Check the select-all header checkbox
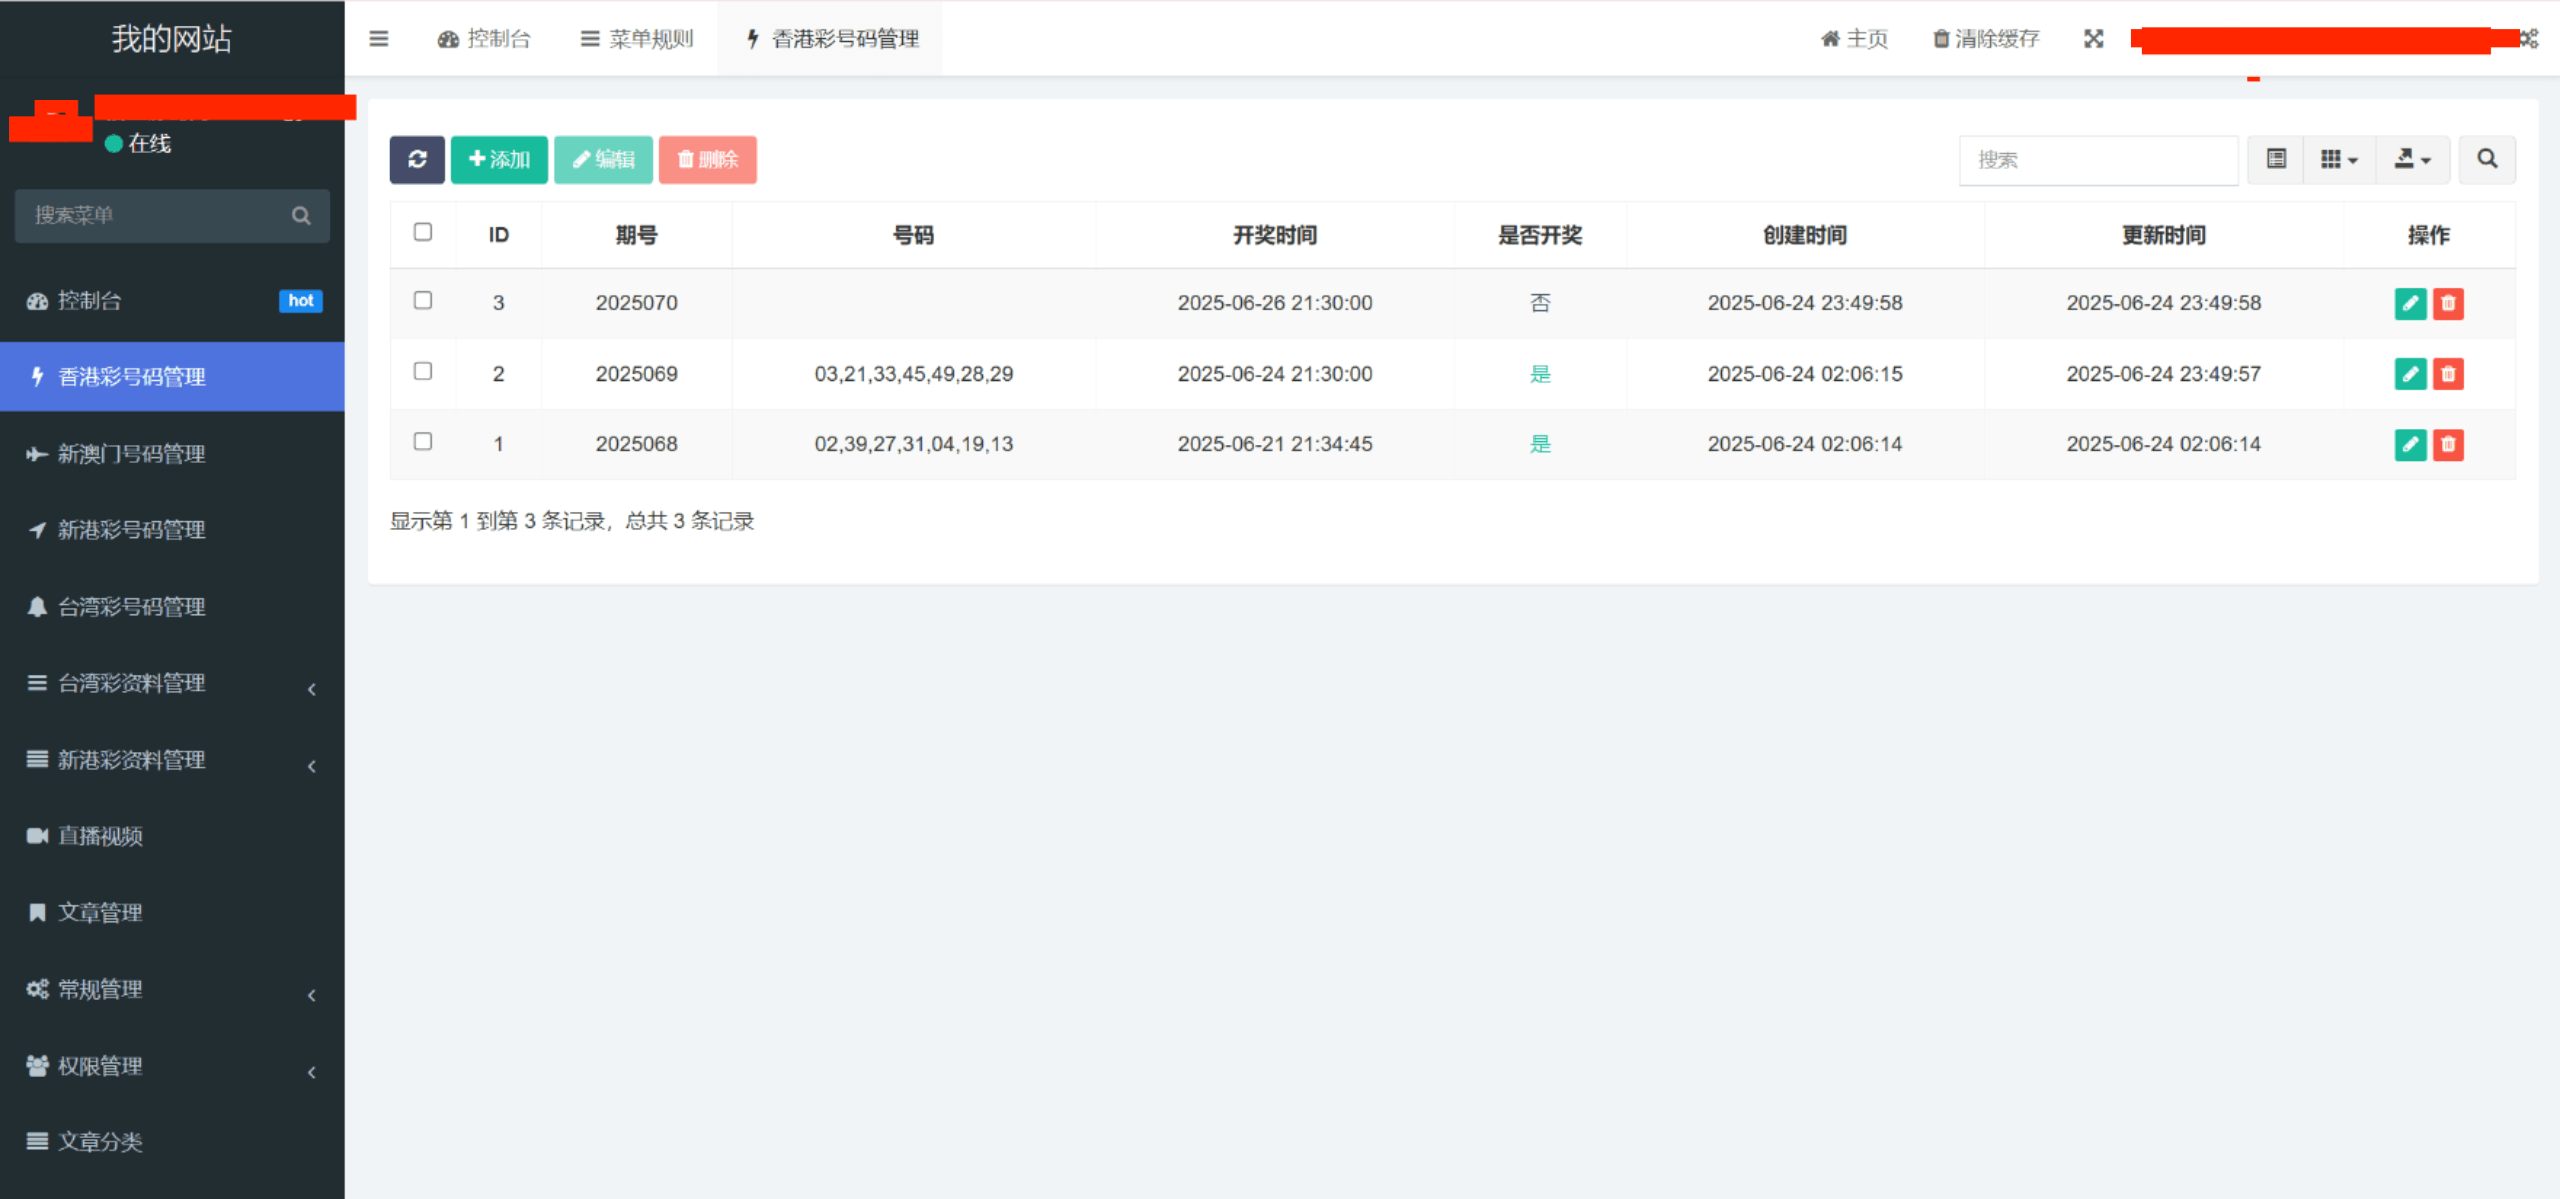2560x1199 pixels. coord(423,232)
